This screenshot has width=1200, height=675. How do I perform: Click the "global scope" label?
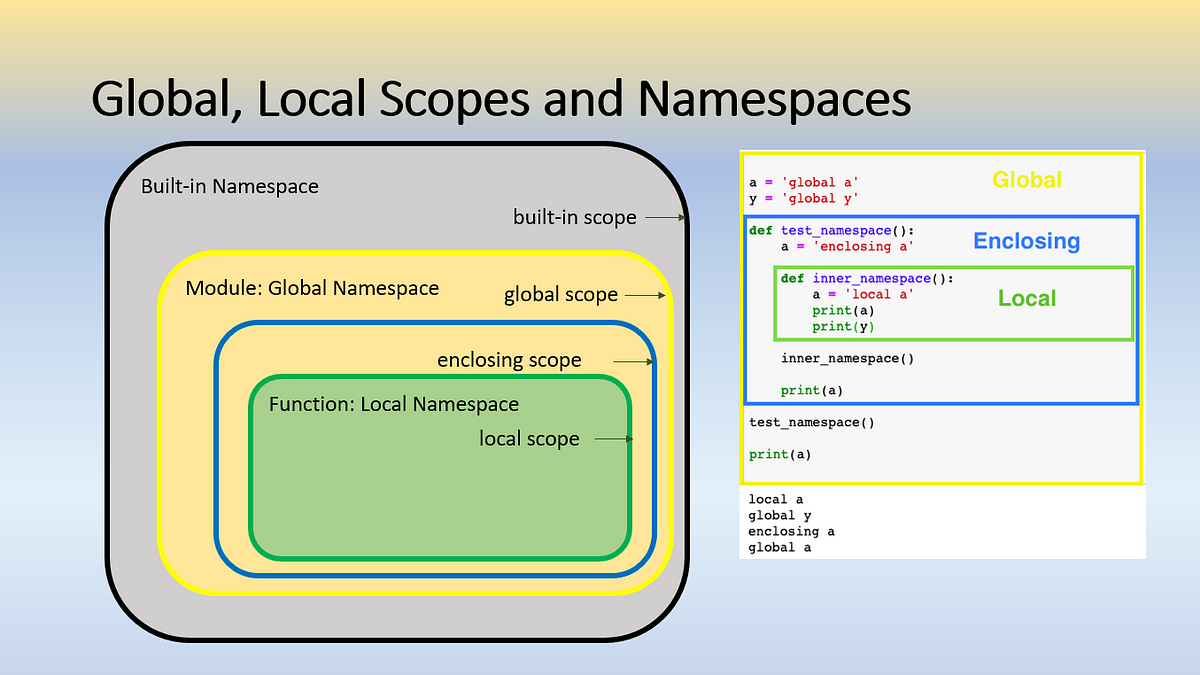pos(561,295)
